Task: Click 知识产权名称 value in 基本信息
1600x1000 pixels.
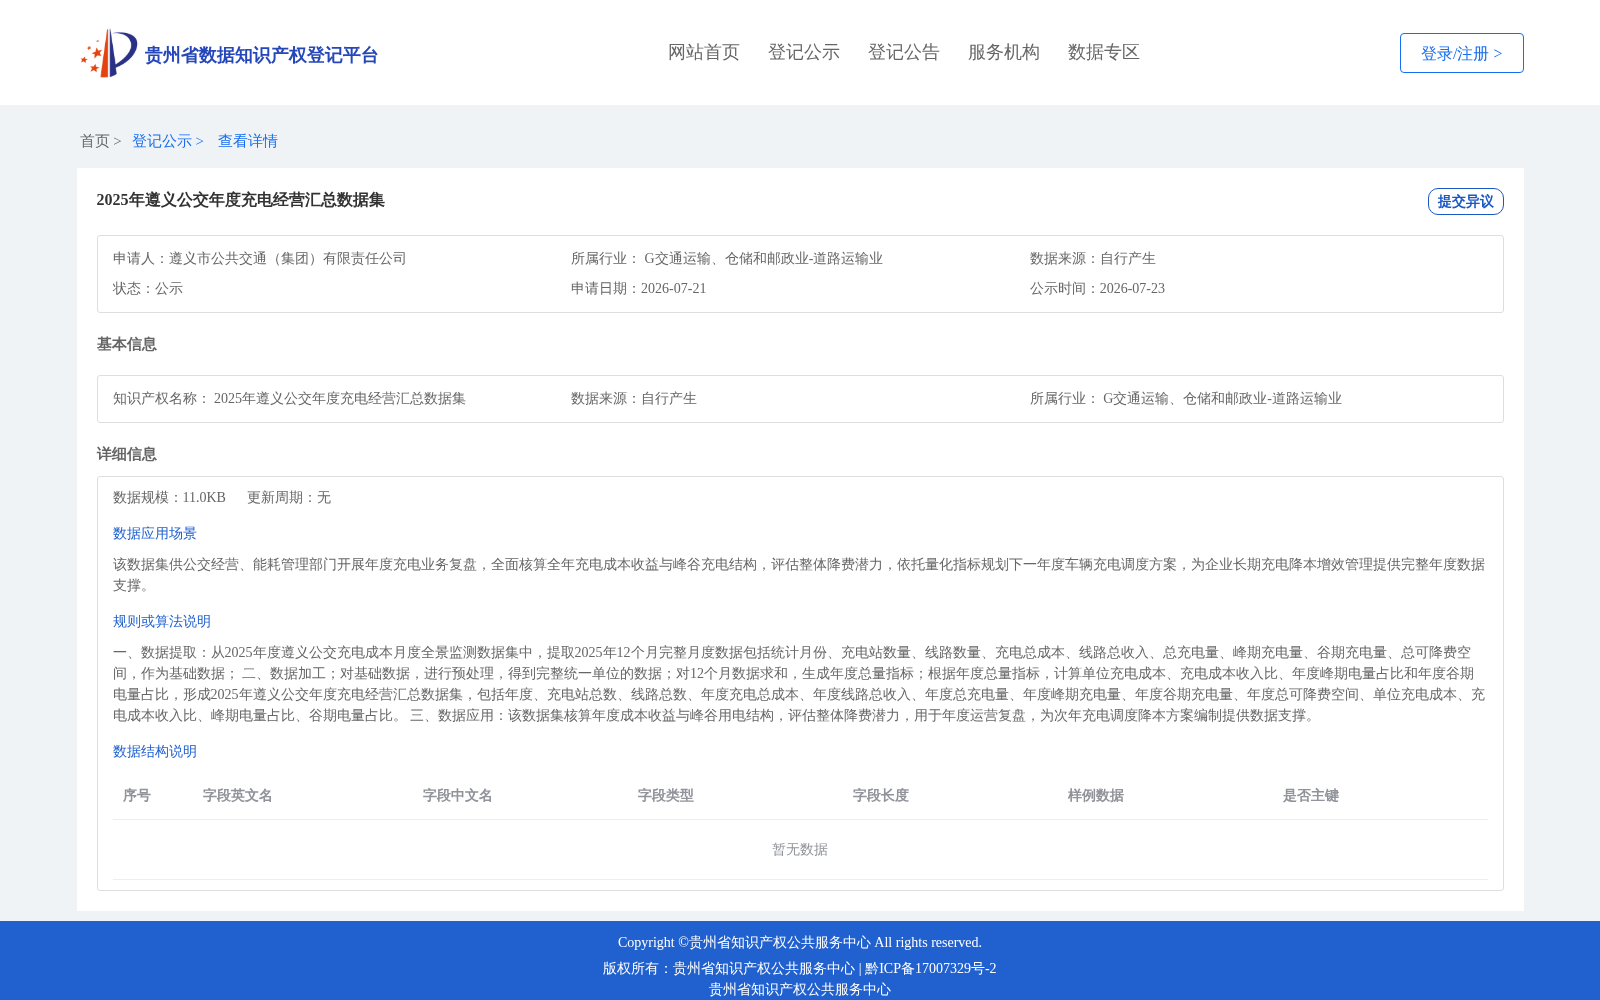Action: coord(340,398)
